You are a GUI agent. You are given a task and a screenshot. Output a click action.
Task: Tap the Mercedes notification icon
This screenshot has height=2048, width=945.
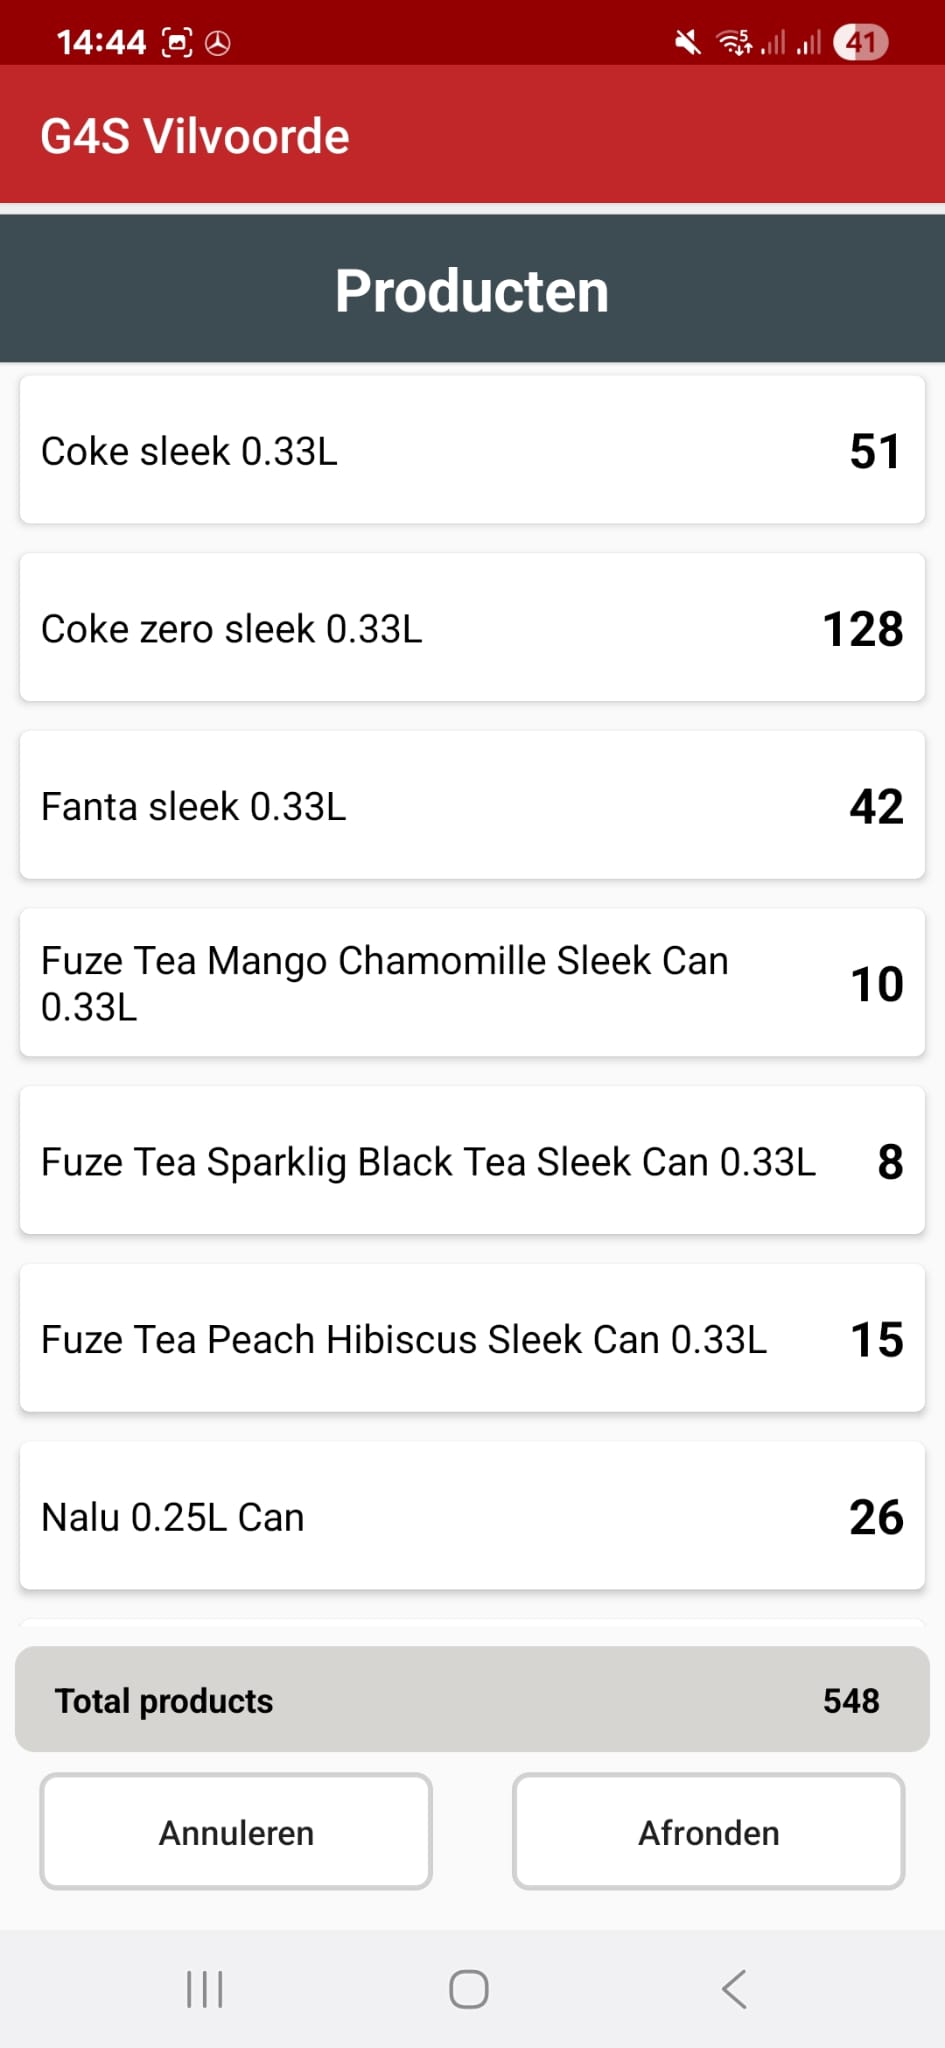(218, 43)
